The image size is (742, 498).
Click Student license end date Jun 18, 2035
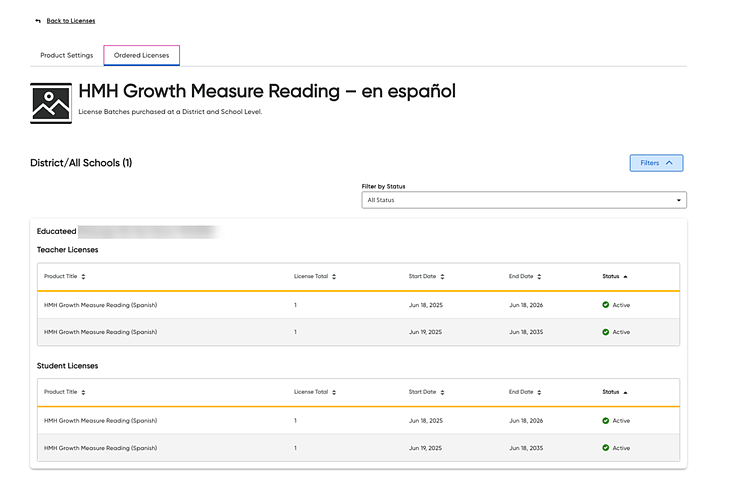pyautogui.click(x=526, y=448)
